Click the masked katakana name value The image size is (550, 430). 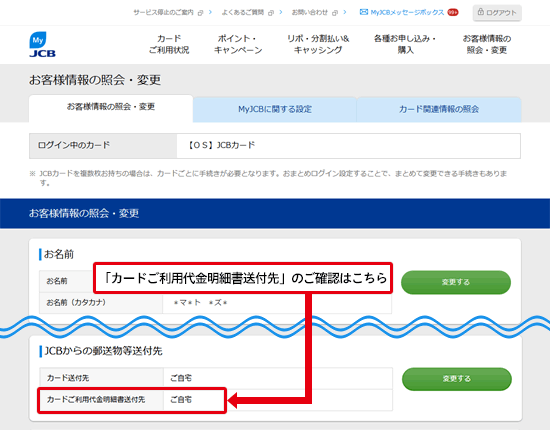201,303
